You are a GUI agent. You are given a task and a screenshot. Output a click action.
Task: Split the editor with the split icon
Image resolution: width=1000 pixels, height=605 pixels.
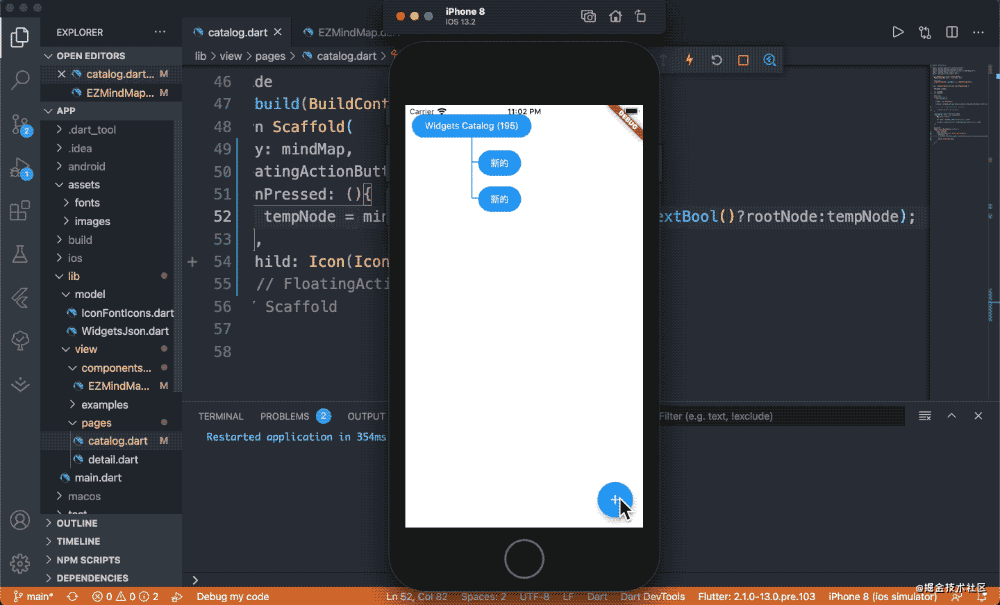pos(952,32)
